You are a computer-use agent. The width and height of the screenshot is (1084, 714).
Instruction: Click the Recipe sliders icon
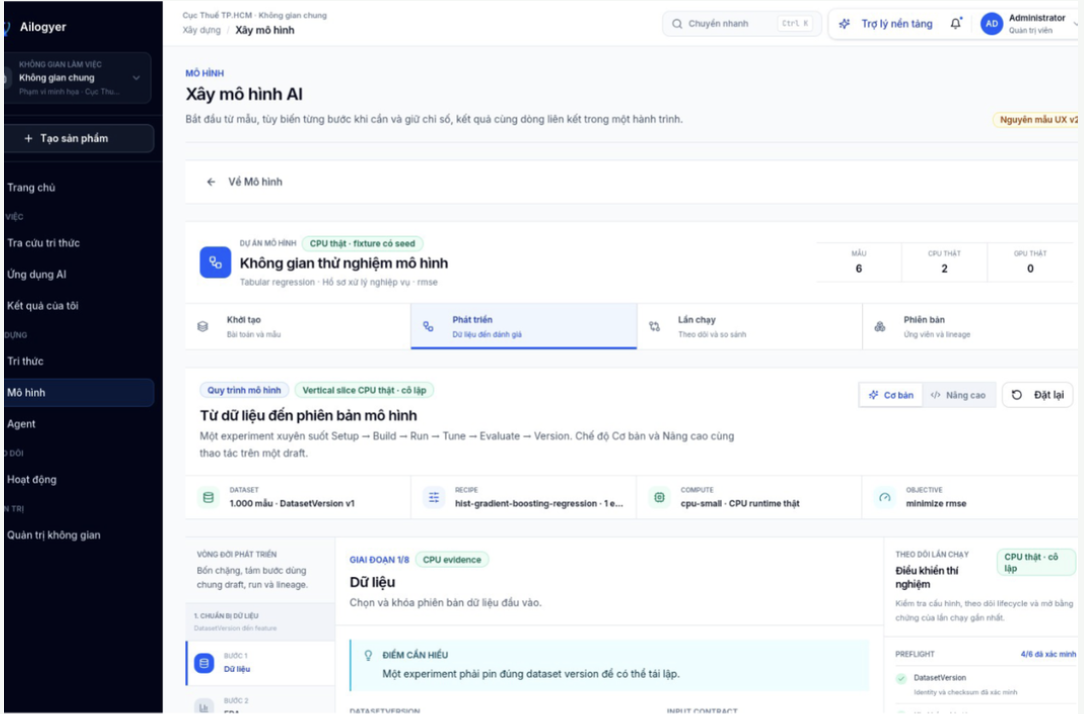click(x=433, y=497)
